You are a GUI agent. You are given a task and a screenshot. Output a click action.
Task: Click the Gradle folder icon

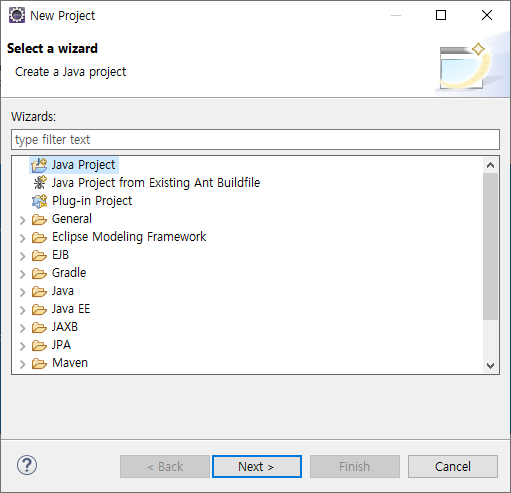[39, 273]
